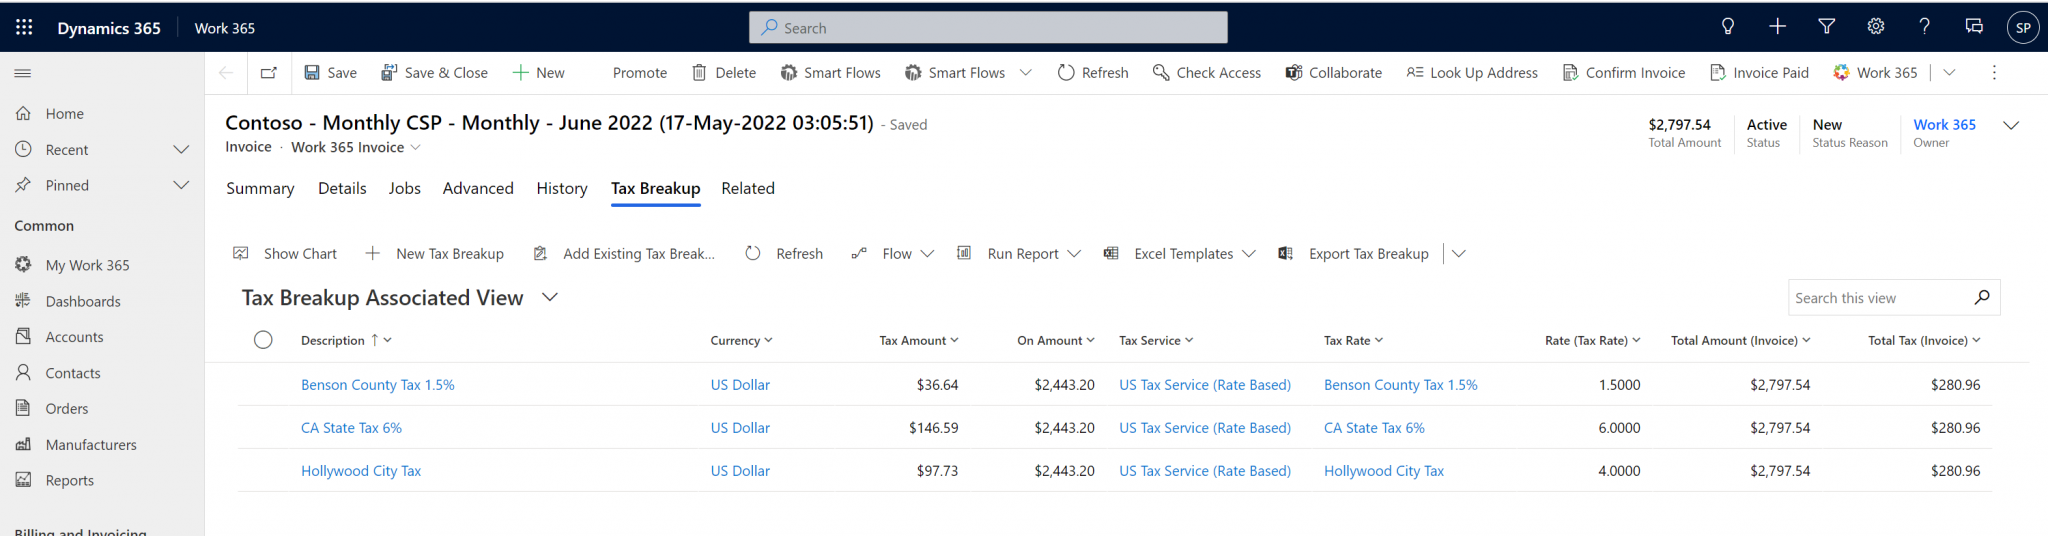Expand the Recent sidebar chevron
This screenshot has width=2048, height=536.
coord(181,150)
